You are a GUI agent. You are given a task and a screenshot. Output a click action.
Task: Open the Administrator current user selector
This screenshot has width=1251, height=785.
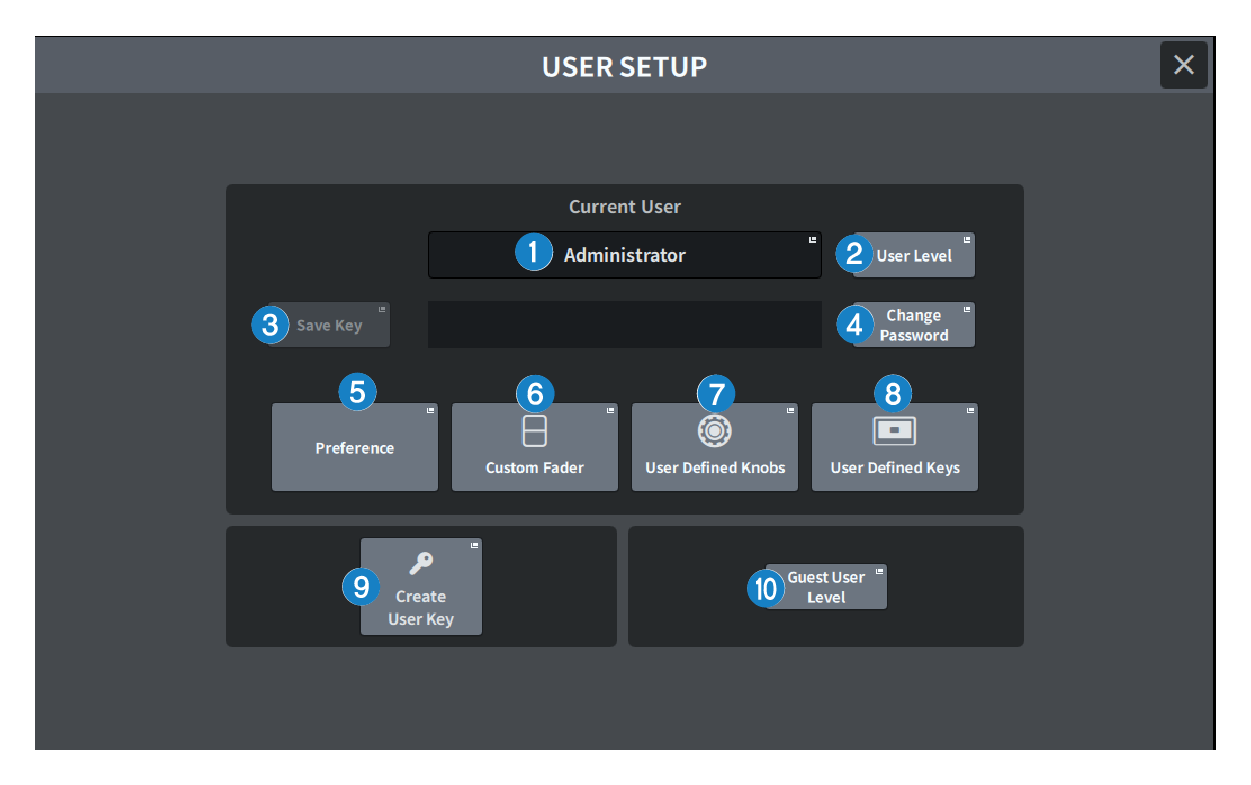click(x=625, y=255)
